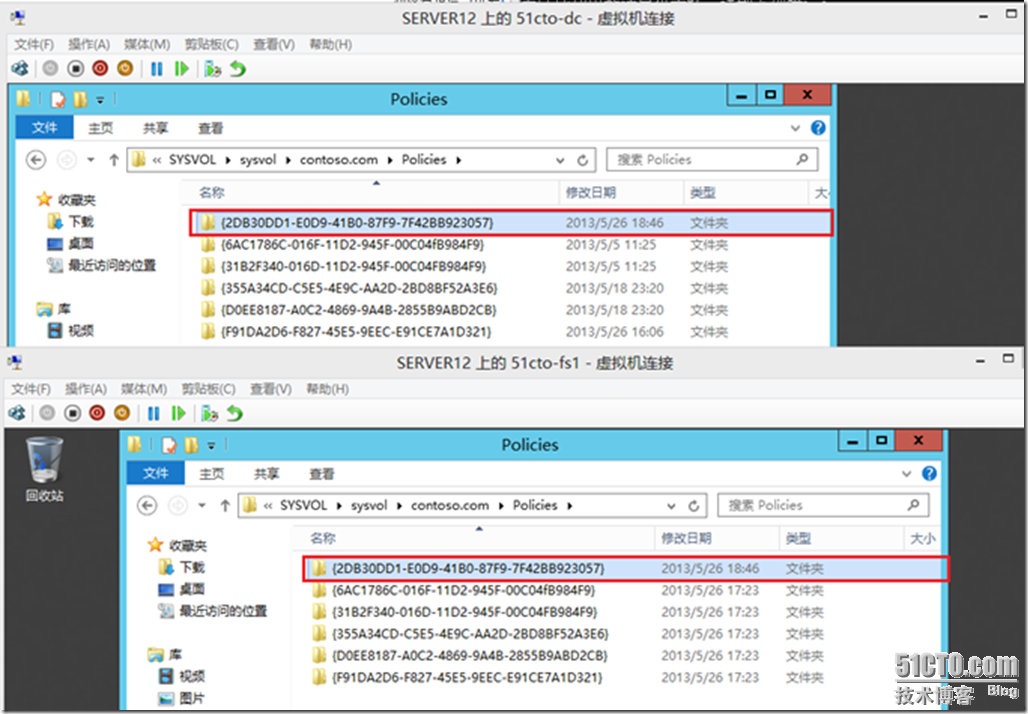Click Reset play icon in 51cto-fs1 toolbar
This screenshot has height=714, width=1028.
178,413
